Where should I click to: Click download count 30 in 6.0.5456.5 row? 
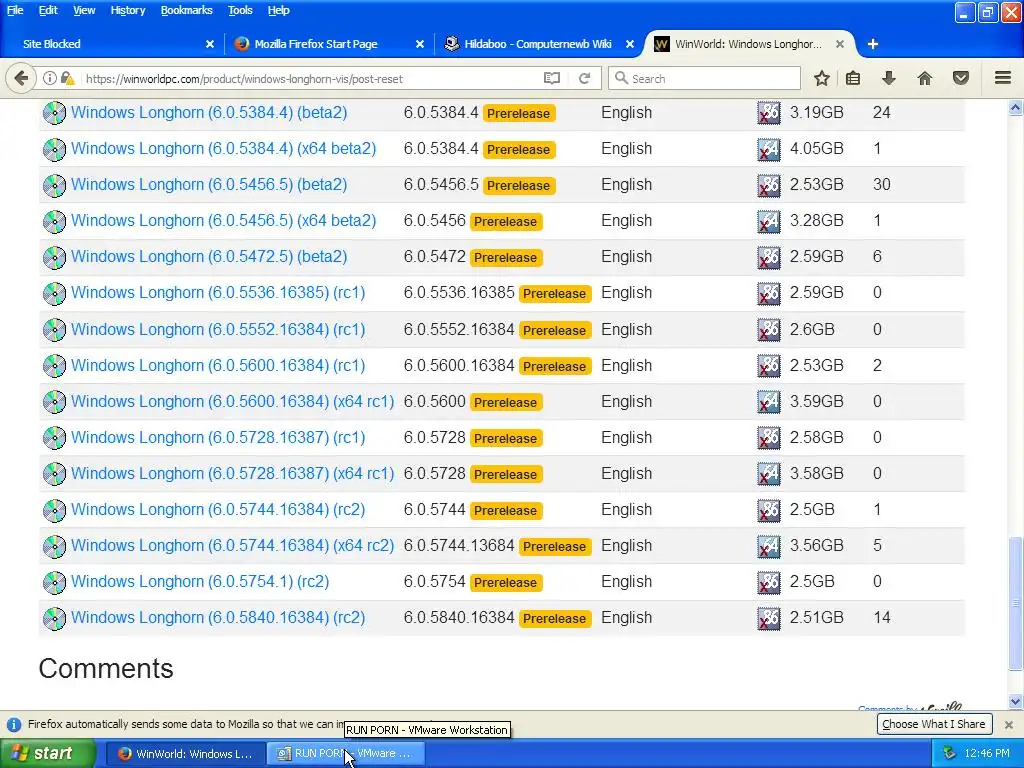pos(882,184)
